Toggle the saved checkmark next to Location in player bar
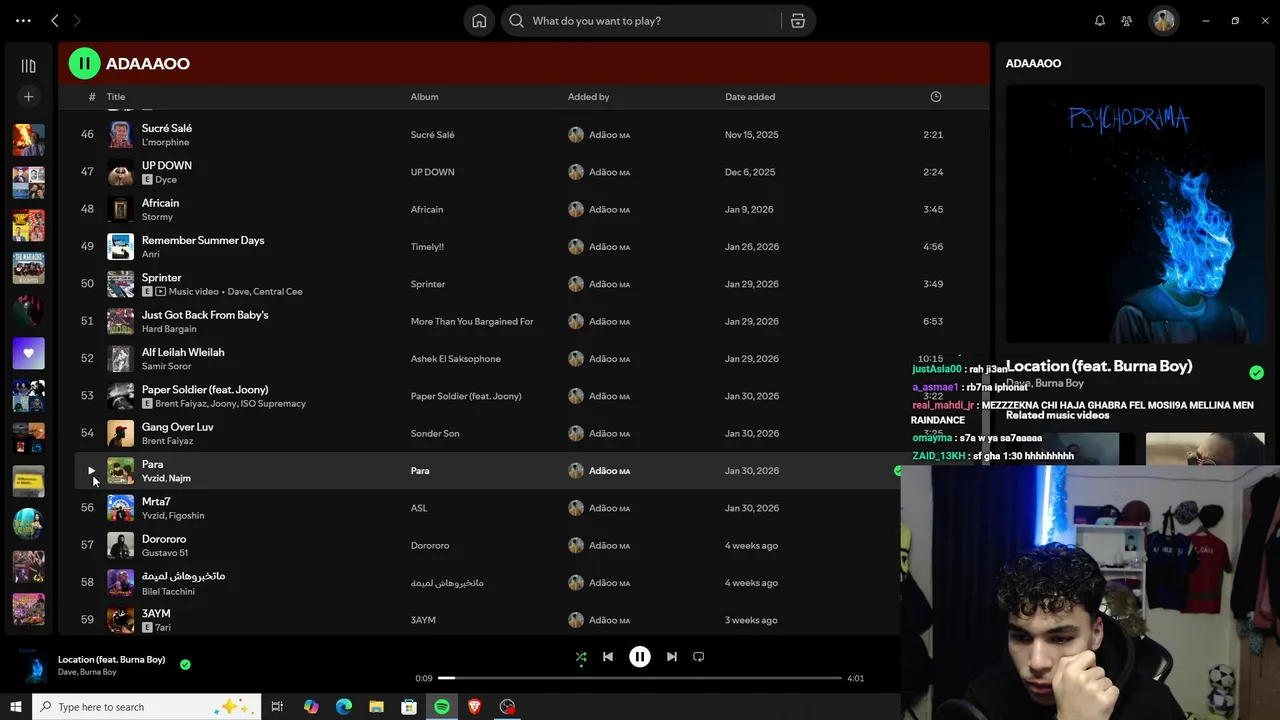 [x=185, y=664]
